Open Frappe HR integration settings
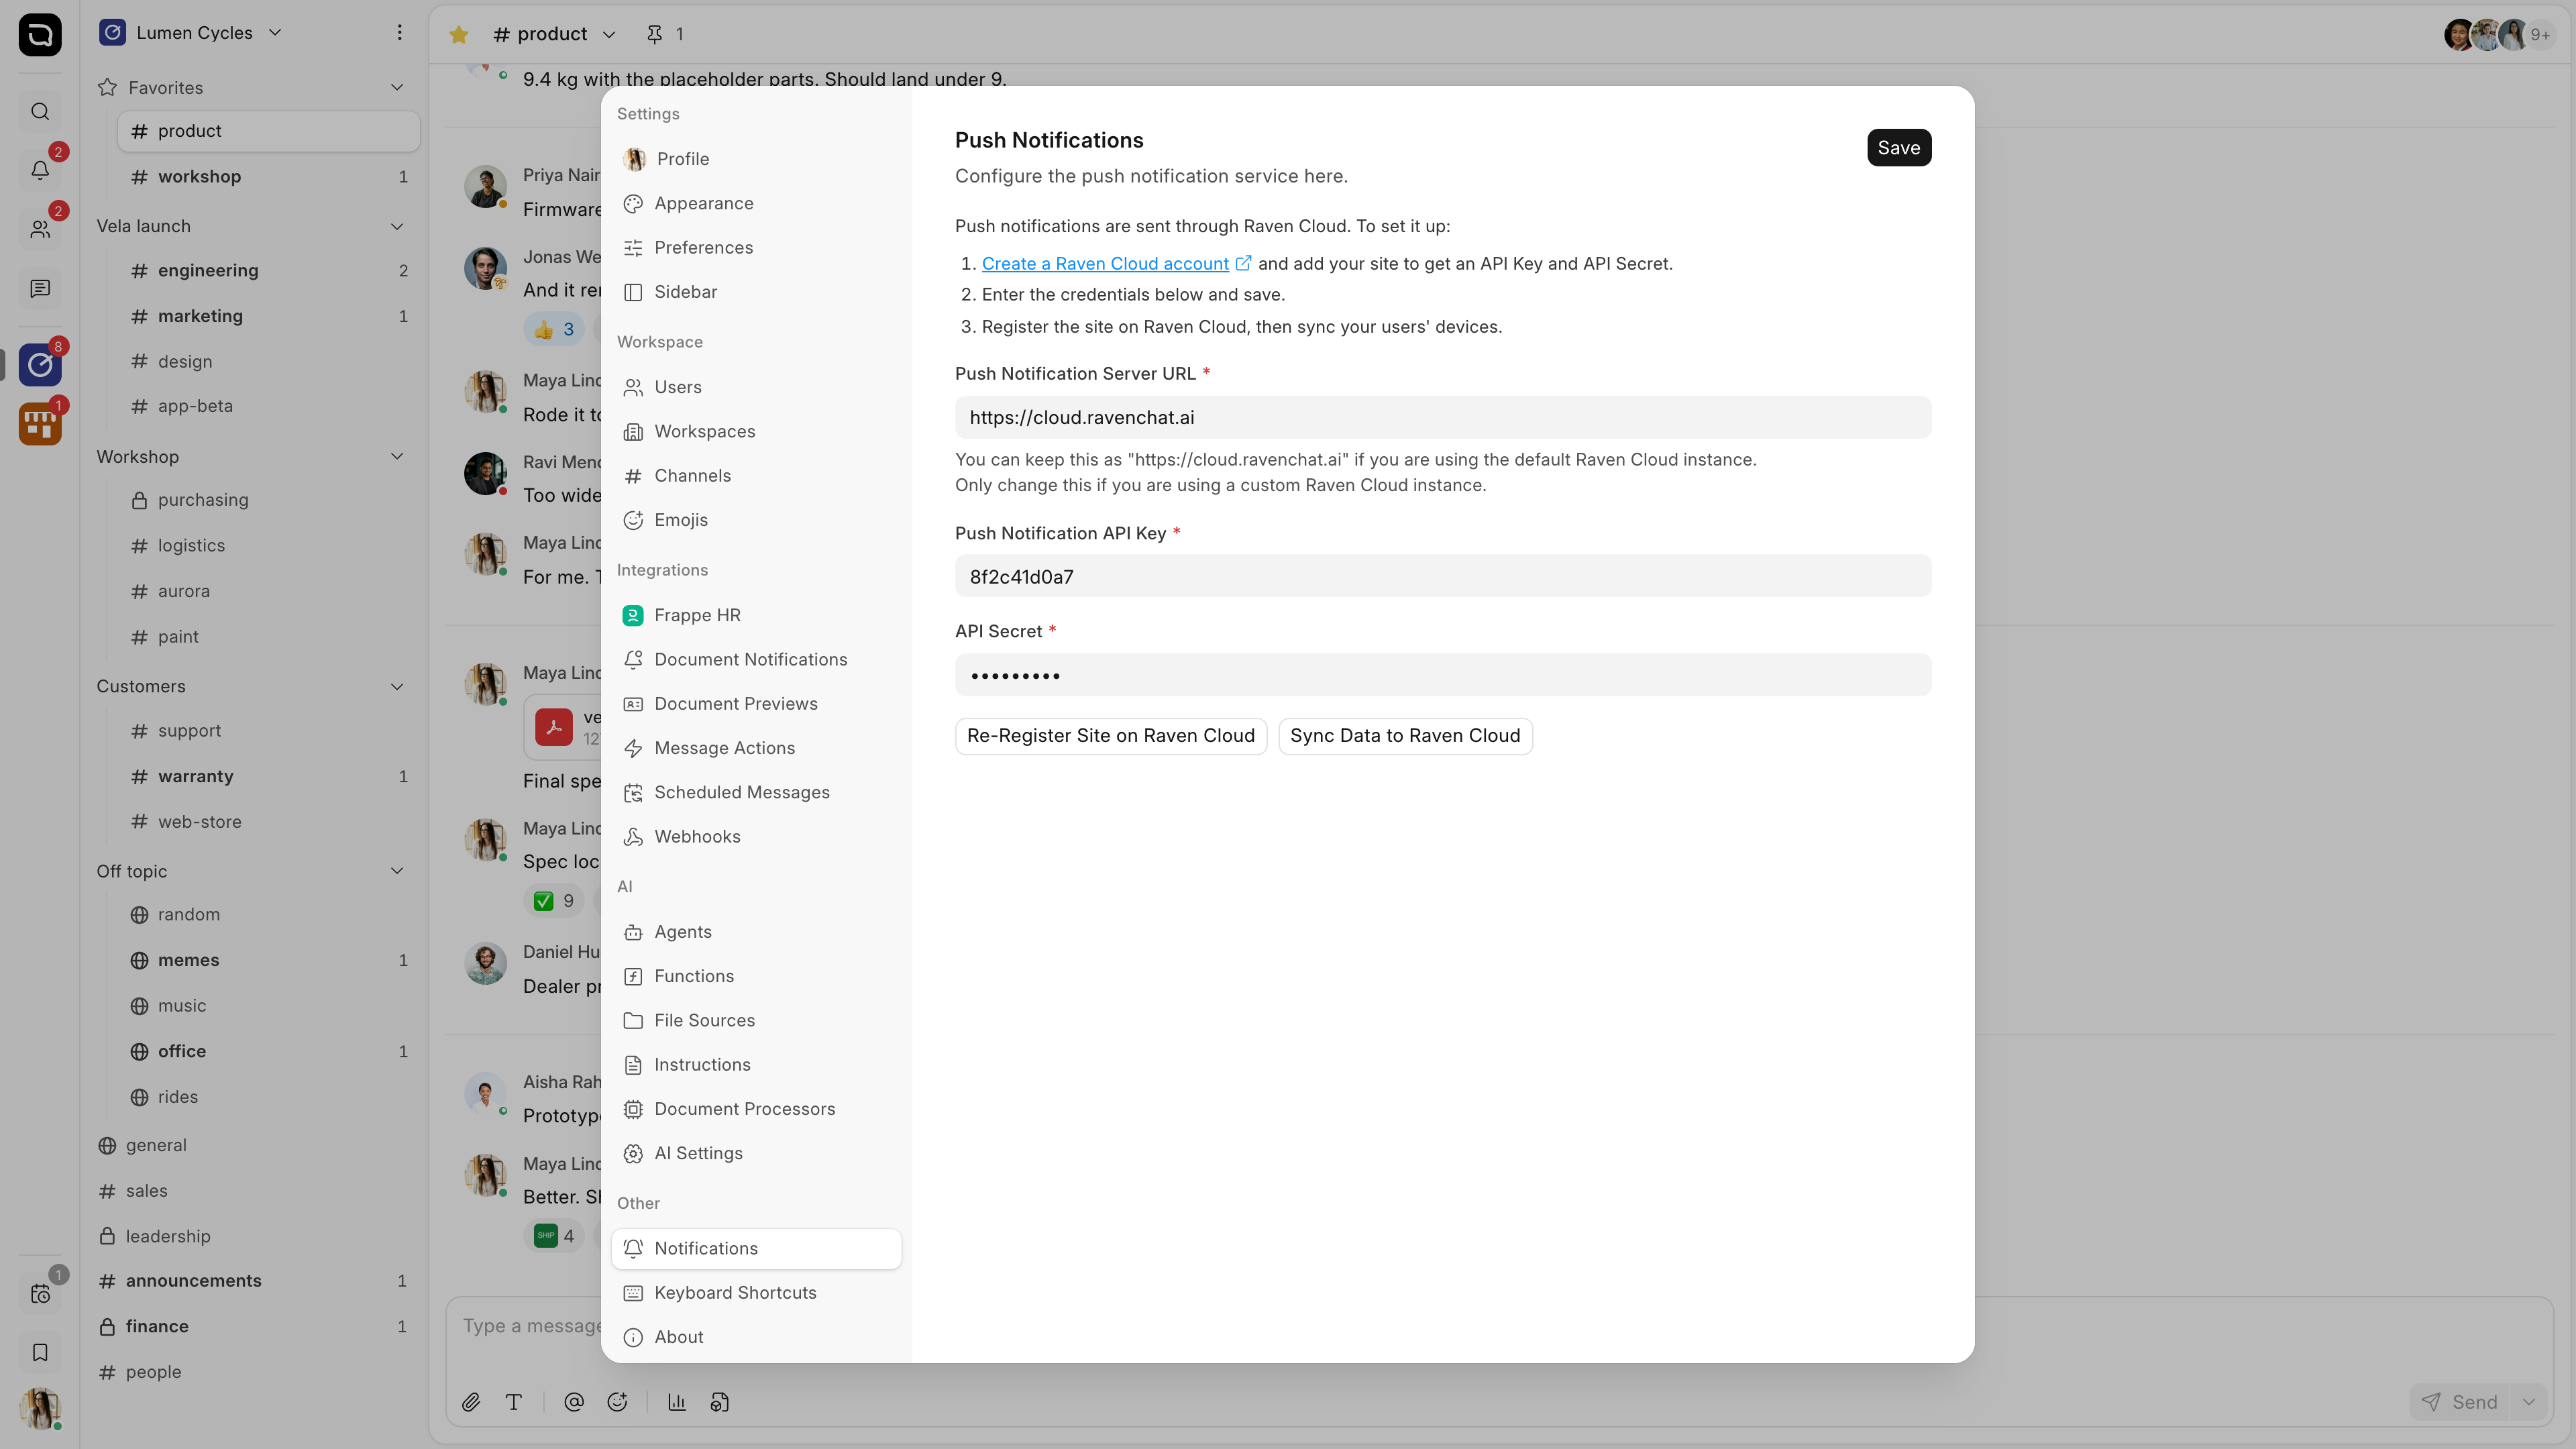Viewport: 2576px width, 1449px height. coord(756,615)
